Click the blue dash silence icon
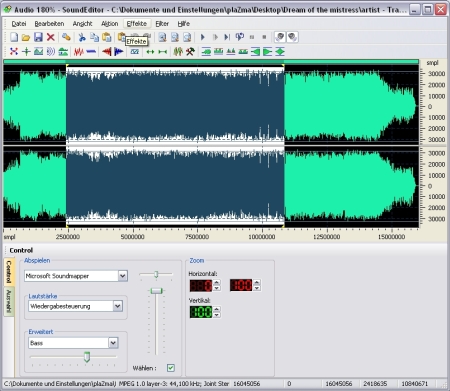 [91, 51]
